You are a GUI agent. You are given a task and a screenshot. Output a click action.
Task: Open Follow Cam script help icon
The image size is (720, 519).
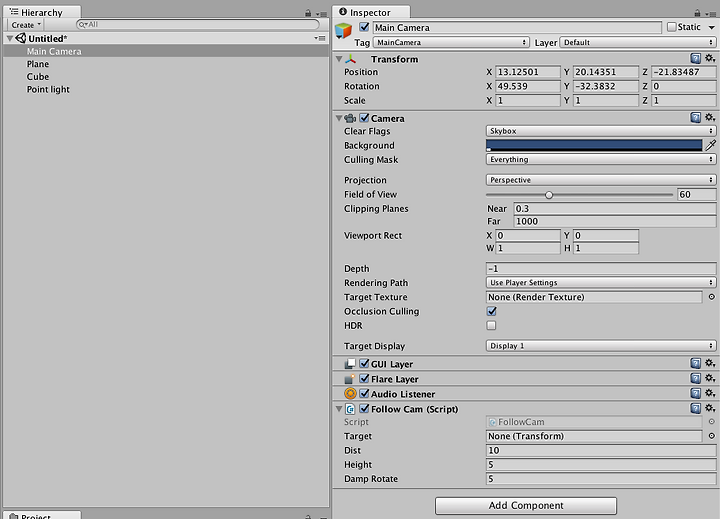pyautogui.click(x=696, y=408)
